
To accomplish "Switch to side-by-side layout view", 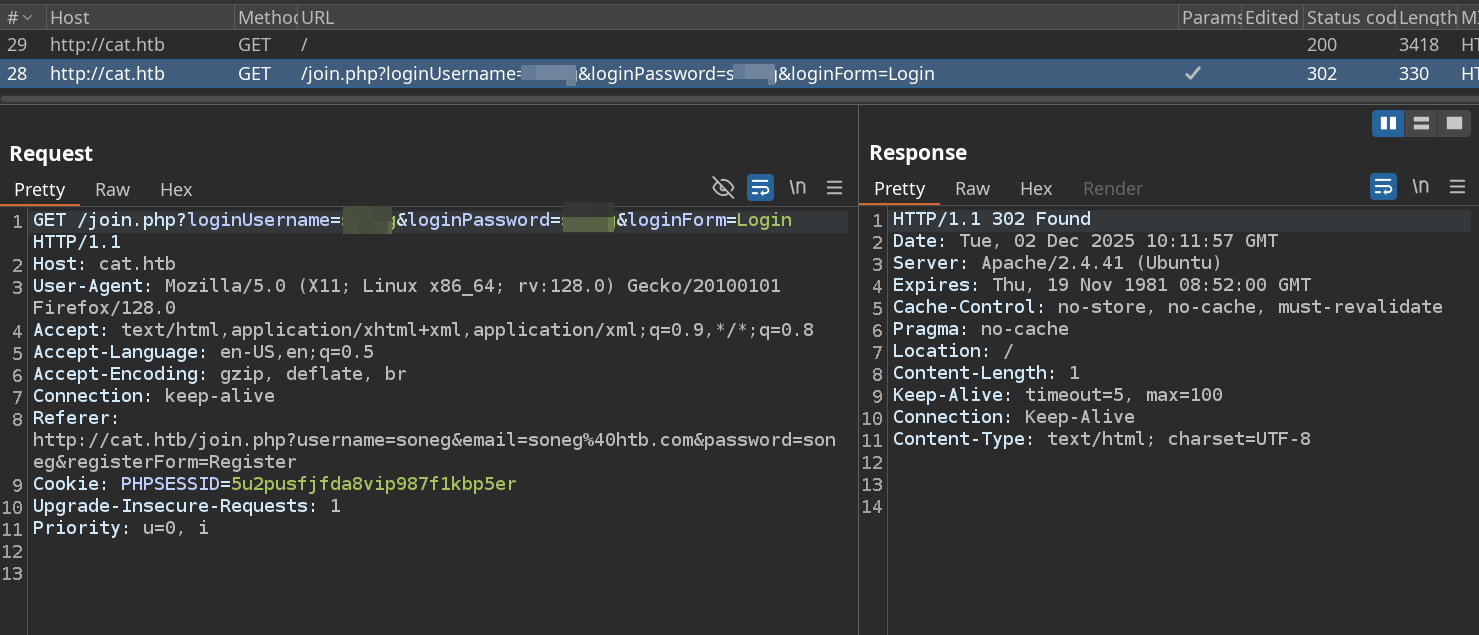I will 1388,123.
